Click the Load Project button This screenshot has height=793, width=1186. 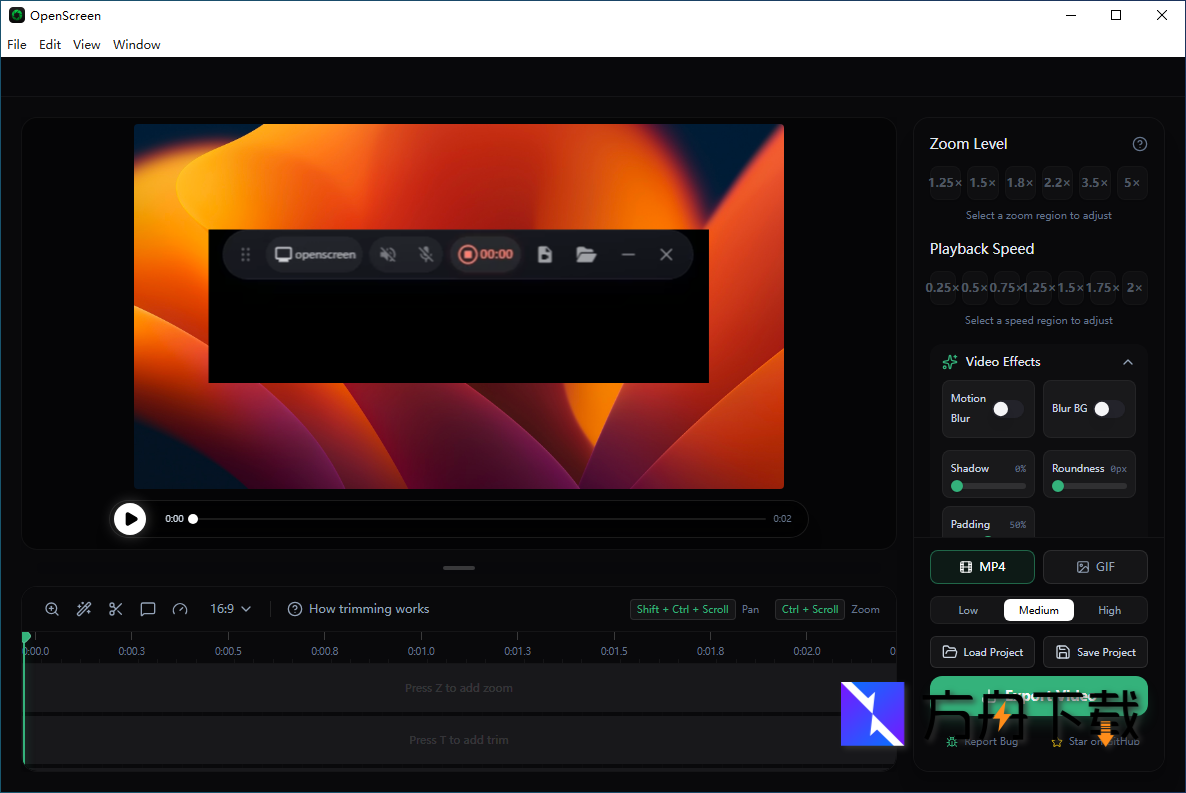pos(982,652)
